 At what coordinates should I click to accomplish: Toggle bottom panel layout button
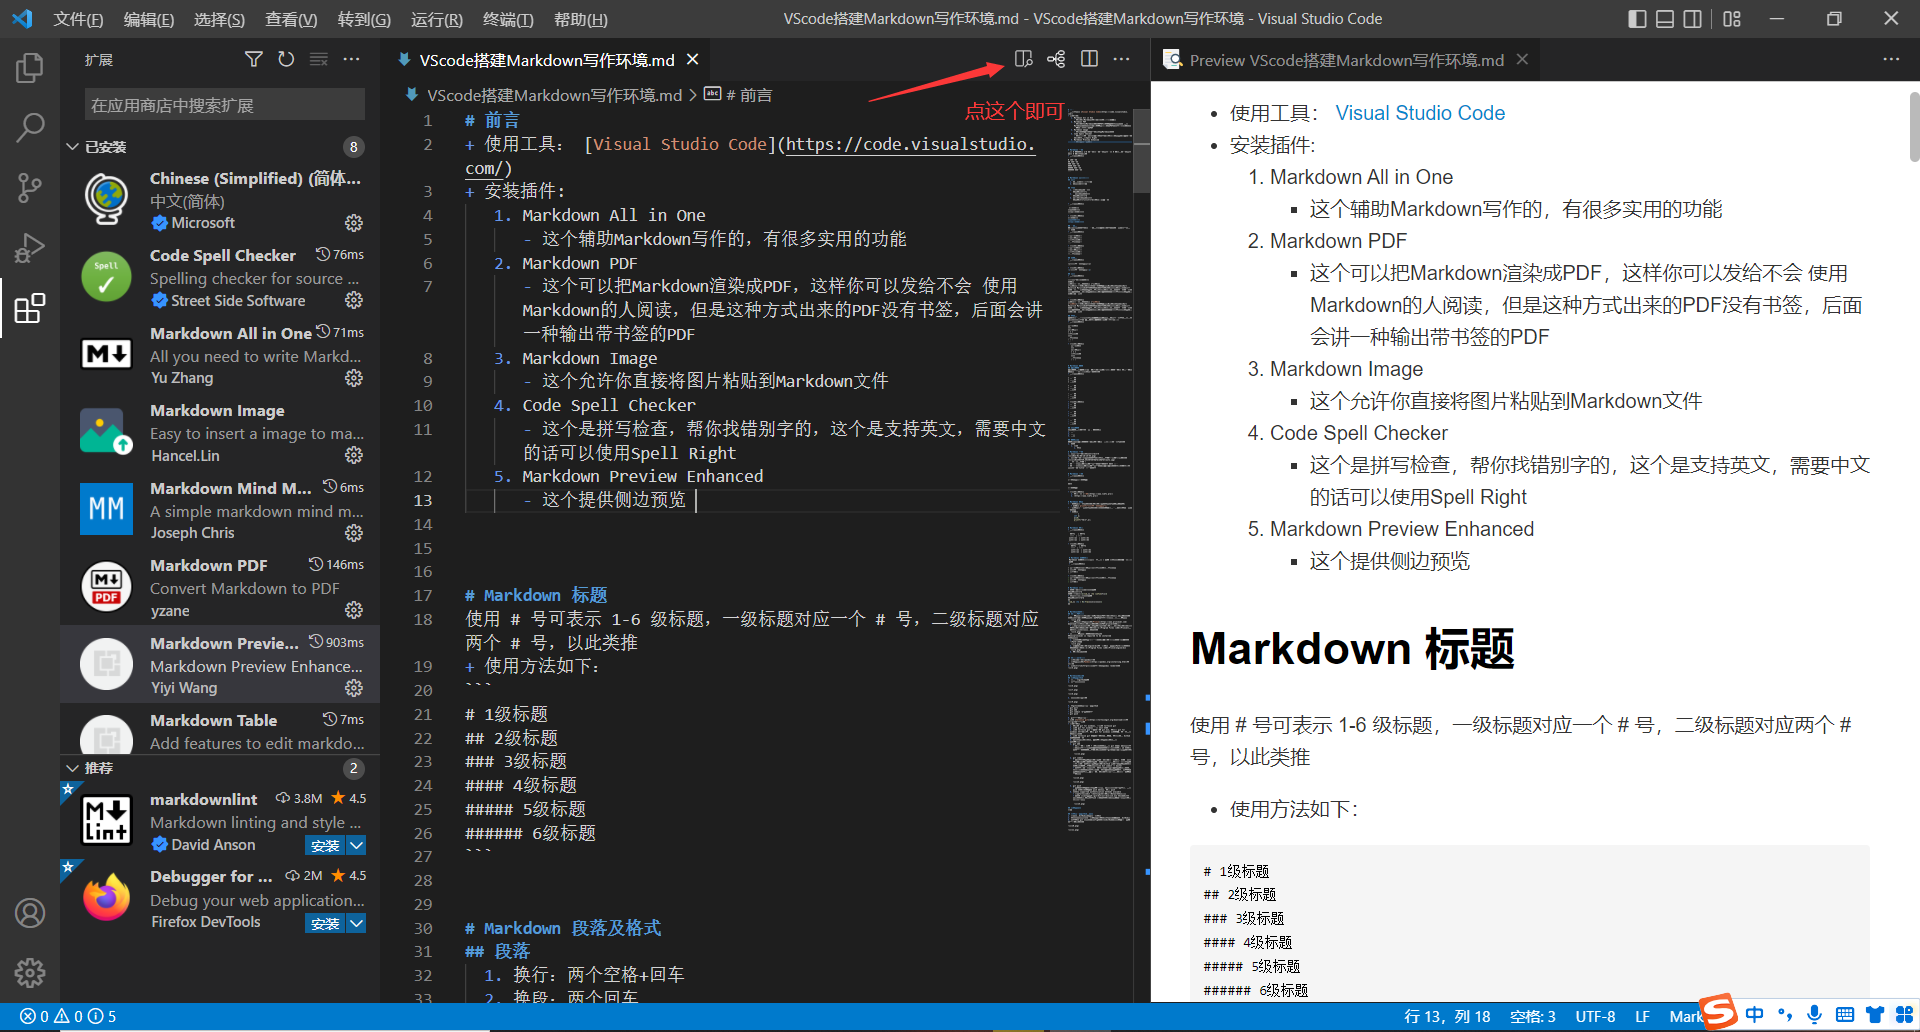point(1665,19)
